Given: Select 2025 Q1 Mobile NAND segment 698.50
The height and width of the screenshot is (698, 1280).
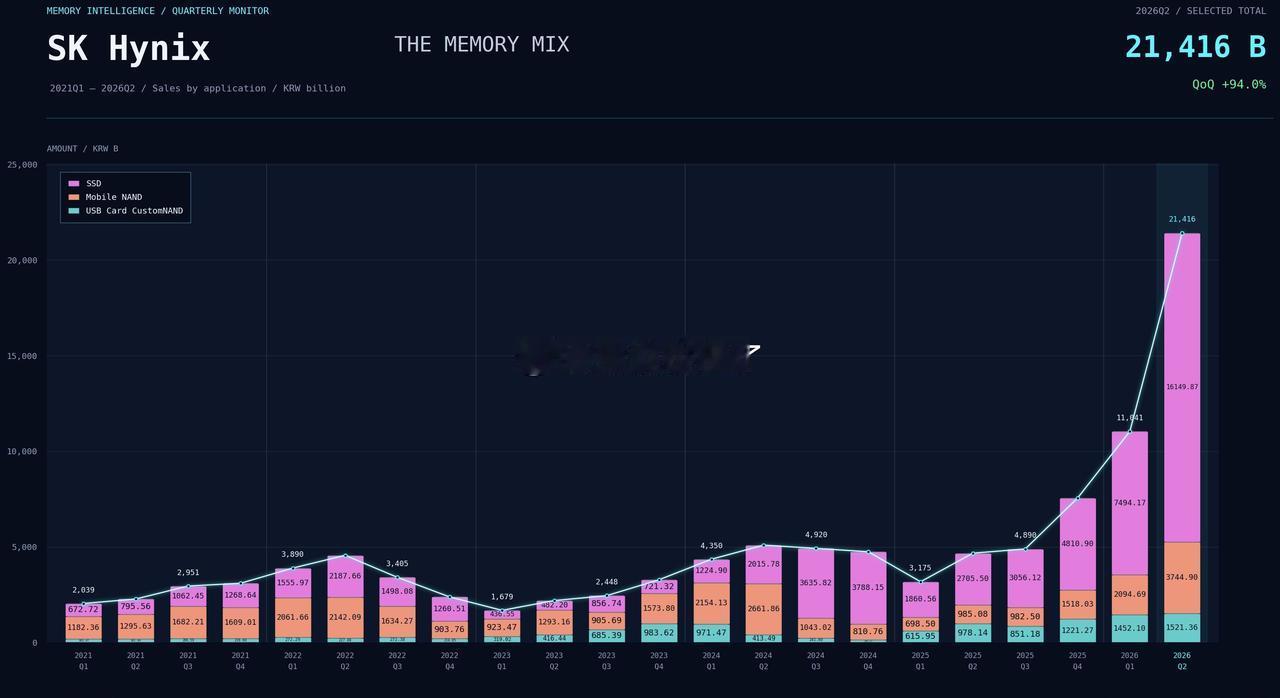Looking at the screenshot, I should pos(921,624).
